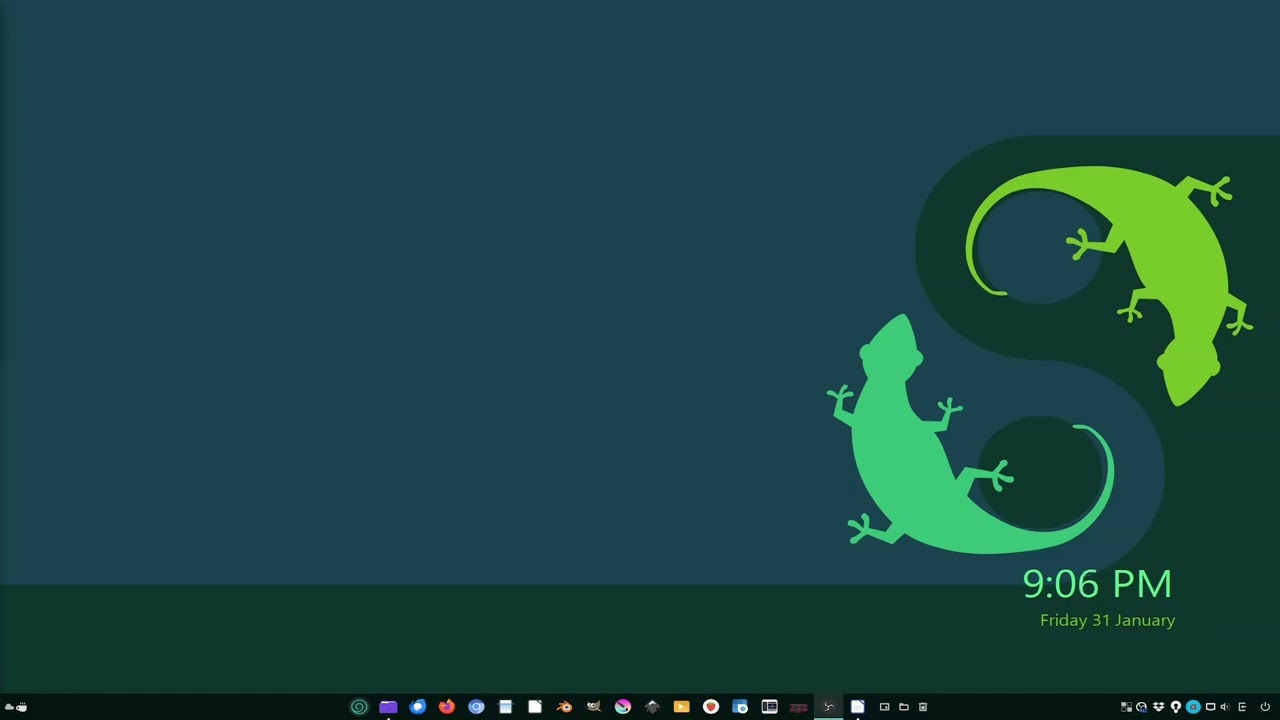Open the weather cloud applet

coord(9,707)
